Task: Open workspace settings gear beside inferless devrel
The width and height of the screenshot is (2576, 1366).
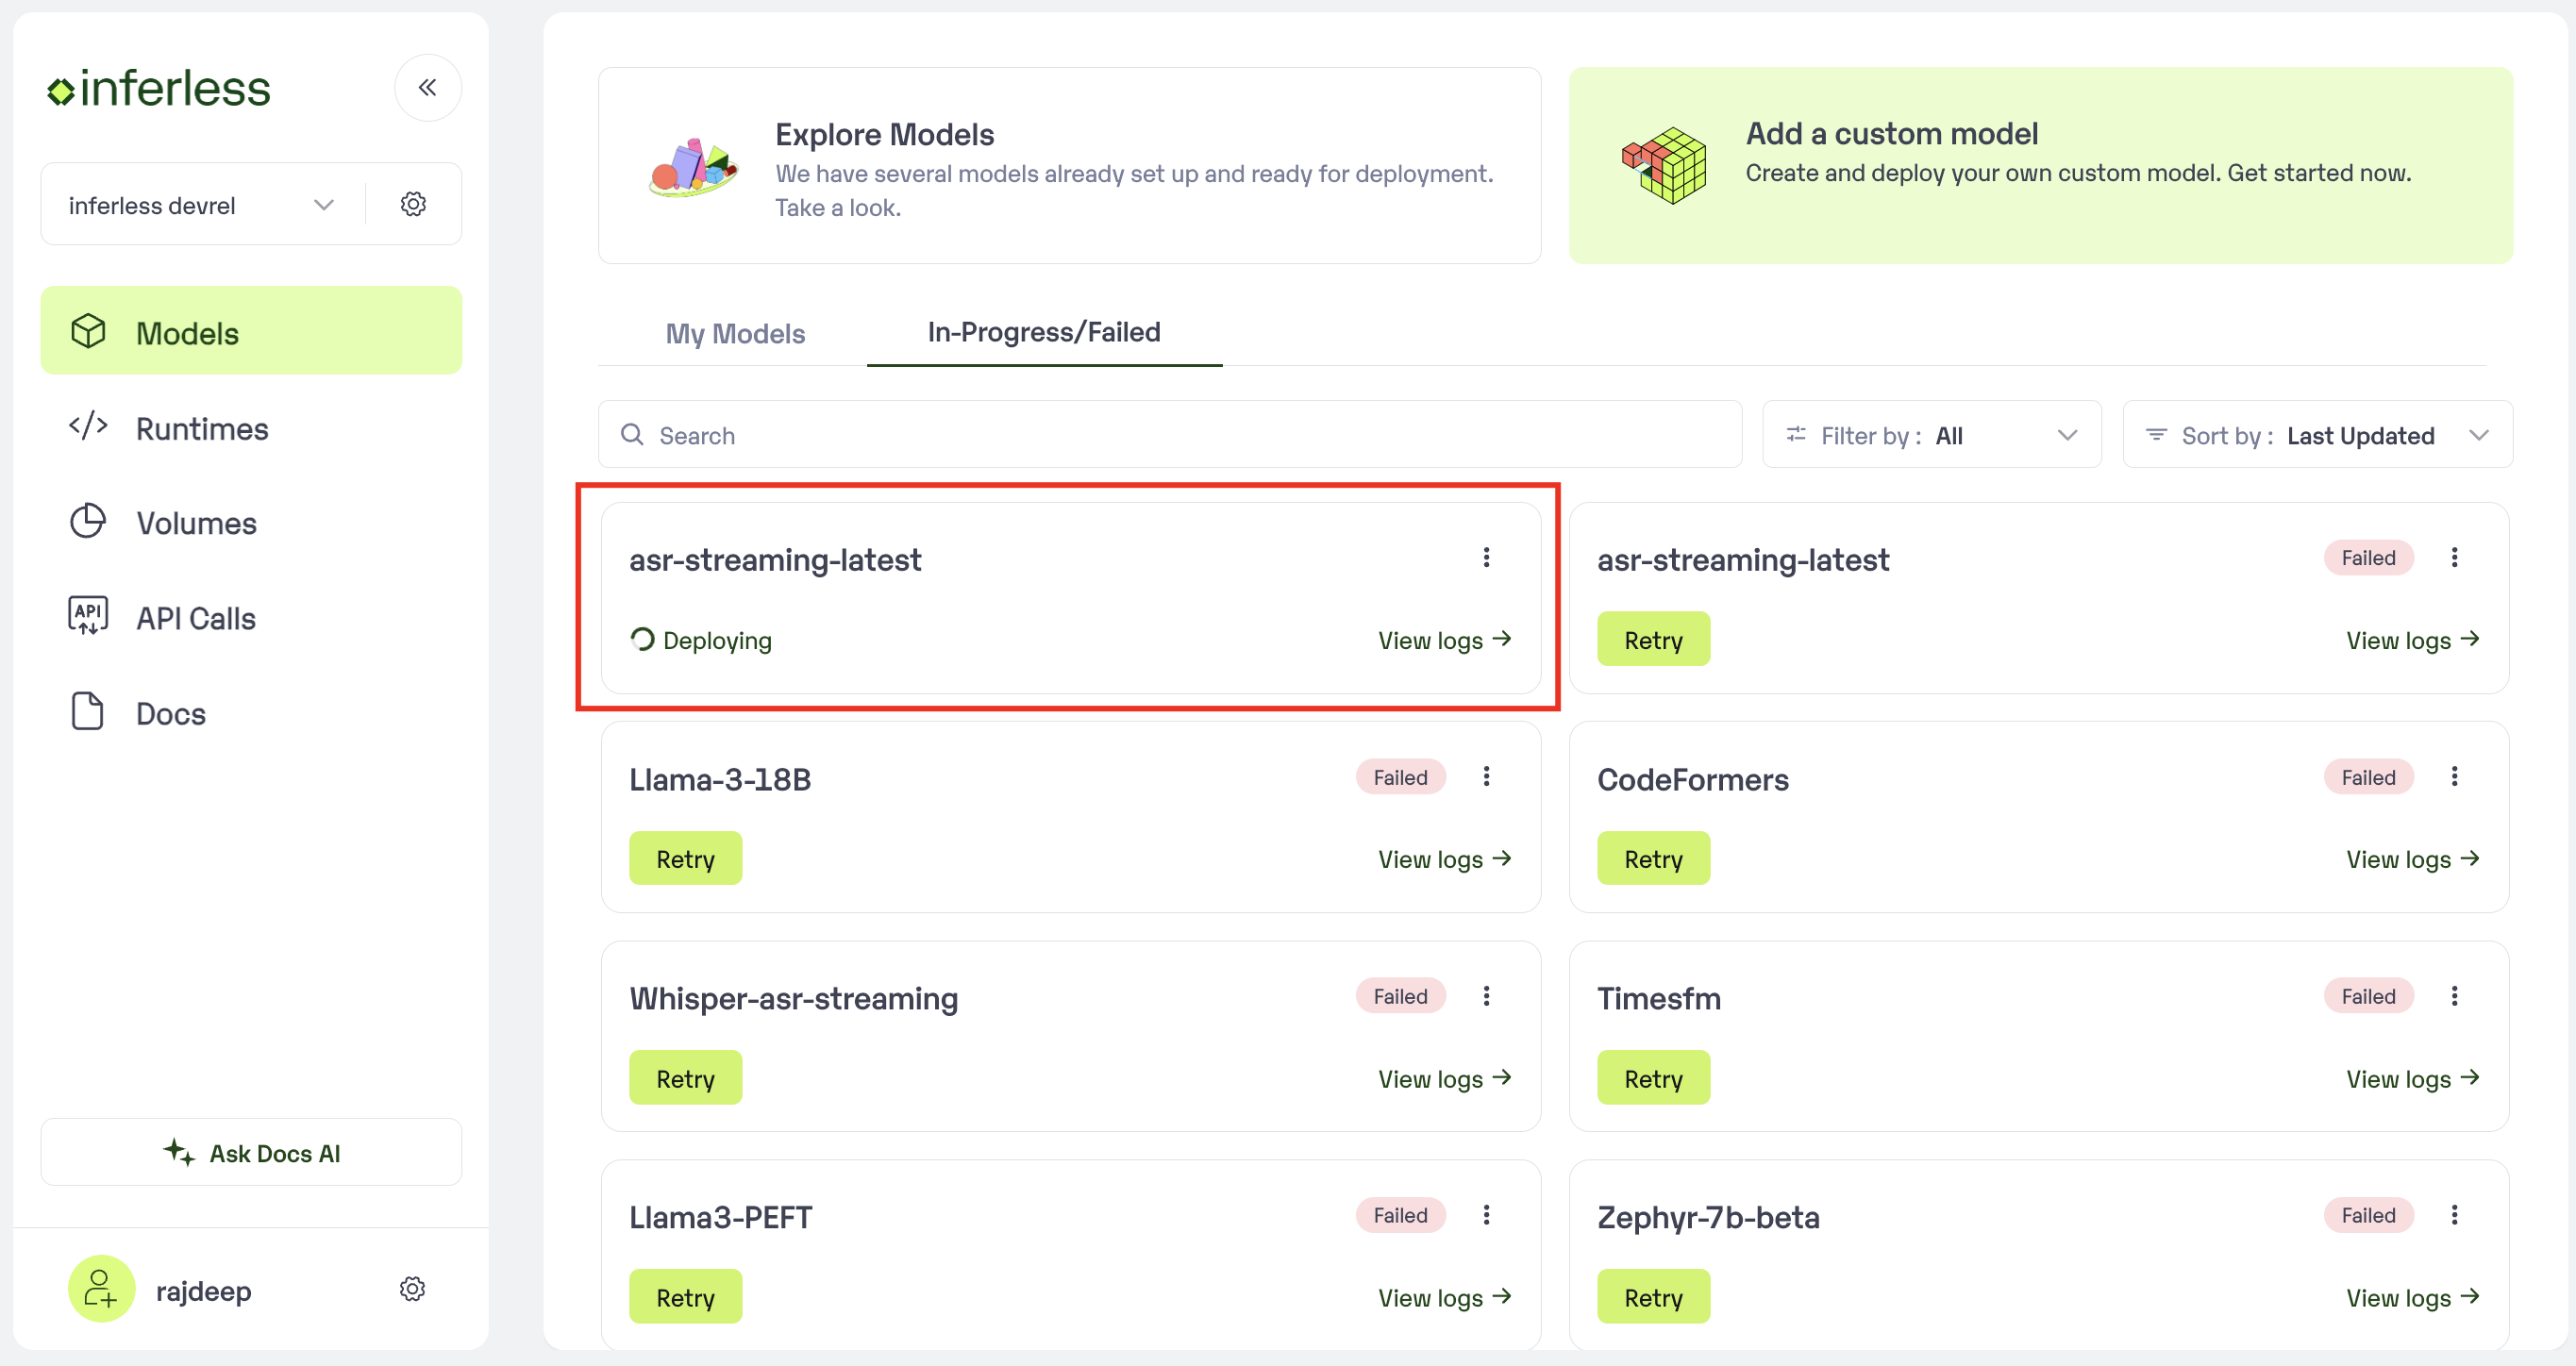Action: pyautogui.click(x=413, y=204)
